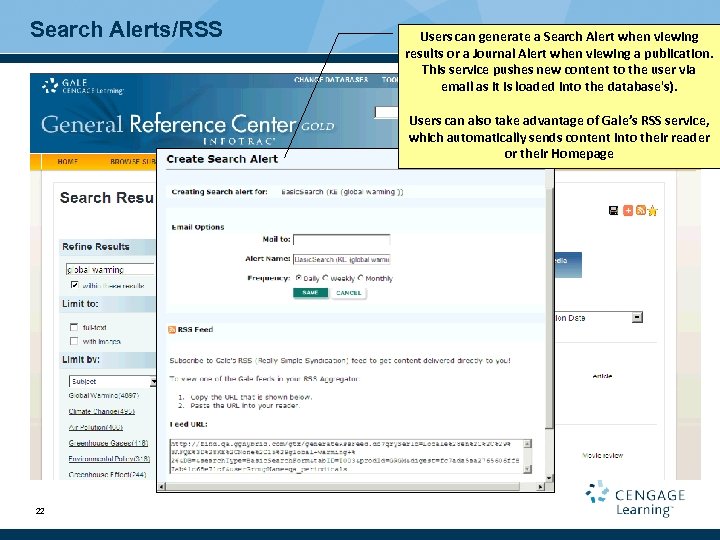Click the Climate Change subject link

pyautogui.click(x=101, y=411)
